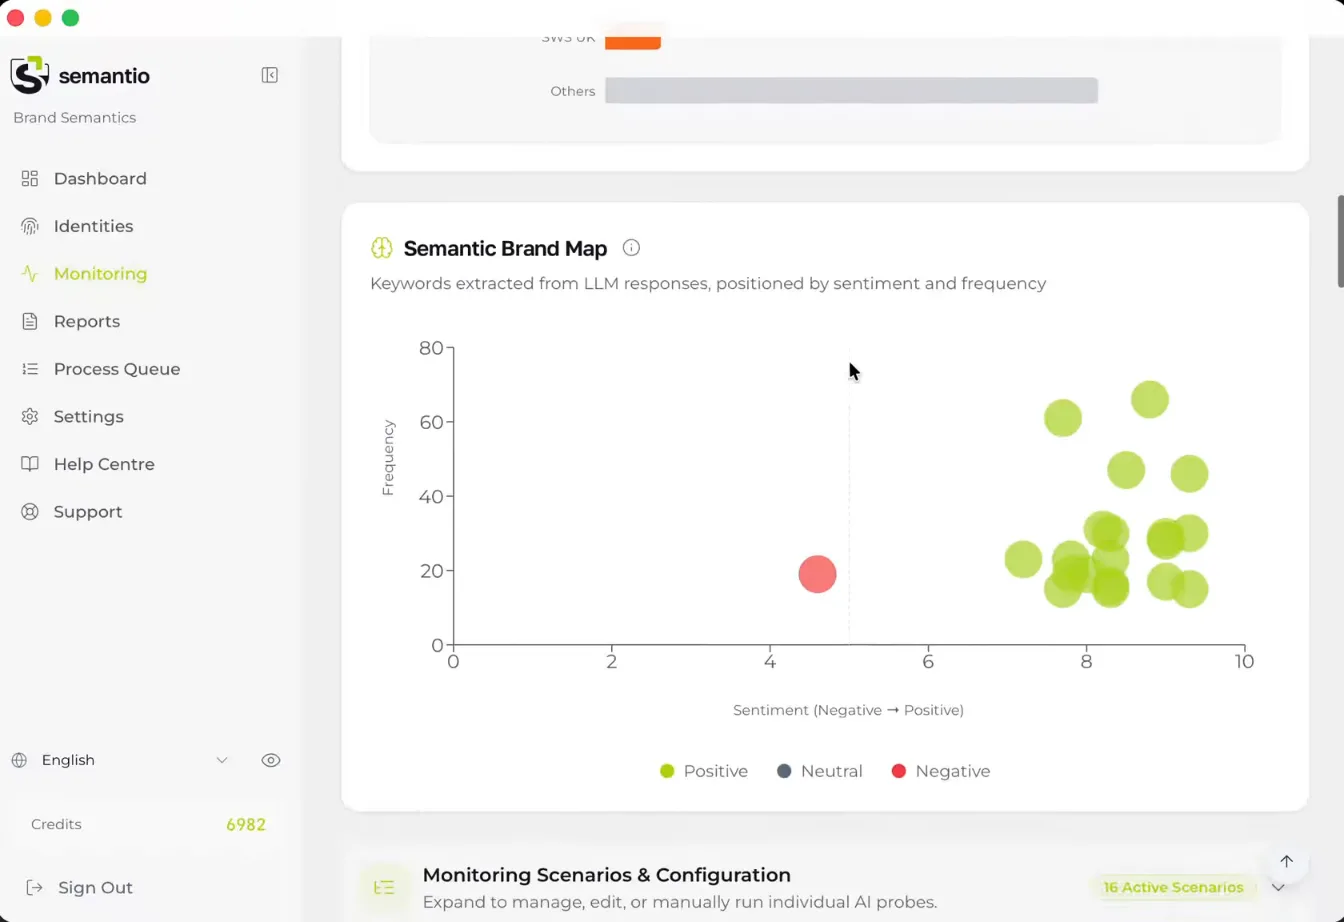Toggle the Positive legend series
The height and width of the screenshot is (922, 1344).
pyautogui.click(x=704, y=771)
